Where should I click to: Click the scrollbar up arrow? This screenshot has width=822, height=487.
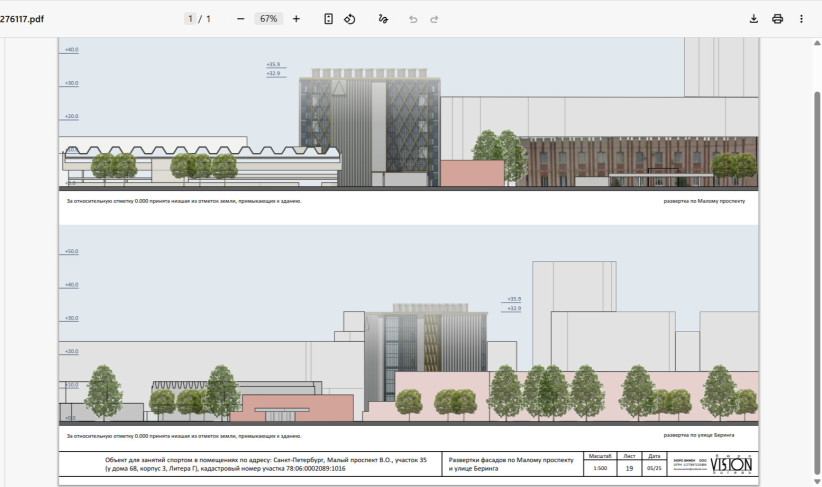[817, 43]
